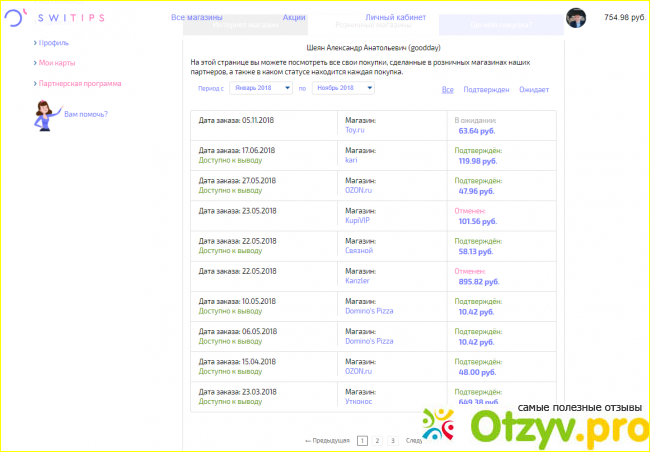
Task: Filter purchases by Подтвержден
Action: tap(485, 90)
